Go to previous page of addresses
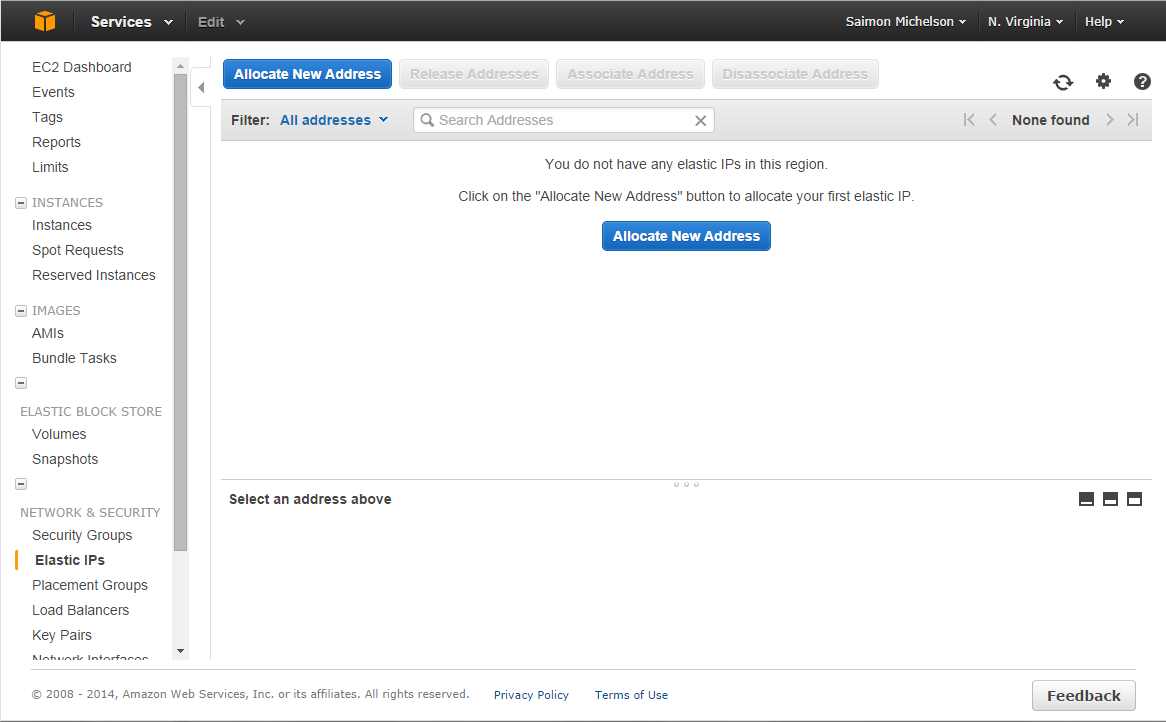 click(x=993, y=120)
